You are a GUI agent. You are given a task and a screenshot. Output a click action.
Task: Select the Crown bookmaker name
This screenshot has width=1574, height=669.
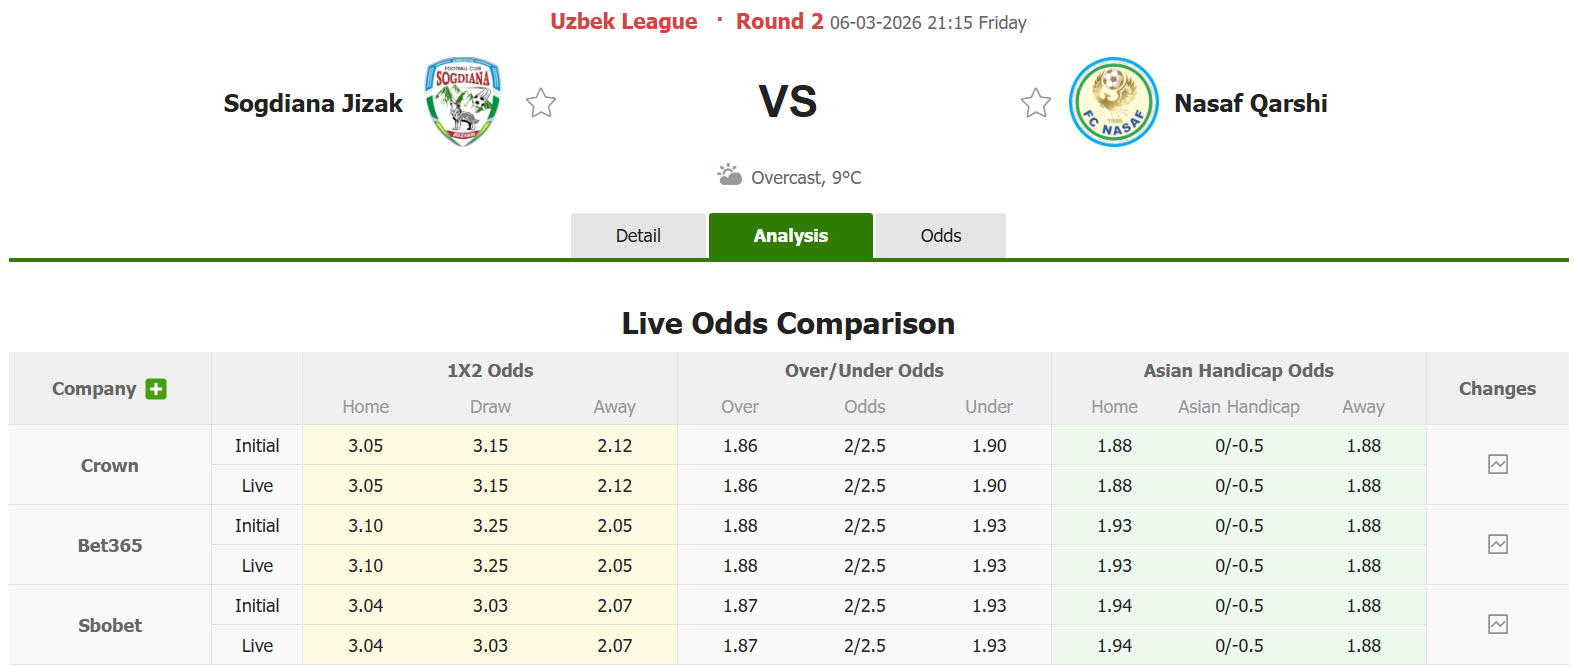(x=109, y=465)
